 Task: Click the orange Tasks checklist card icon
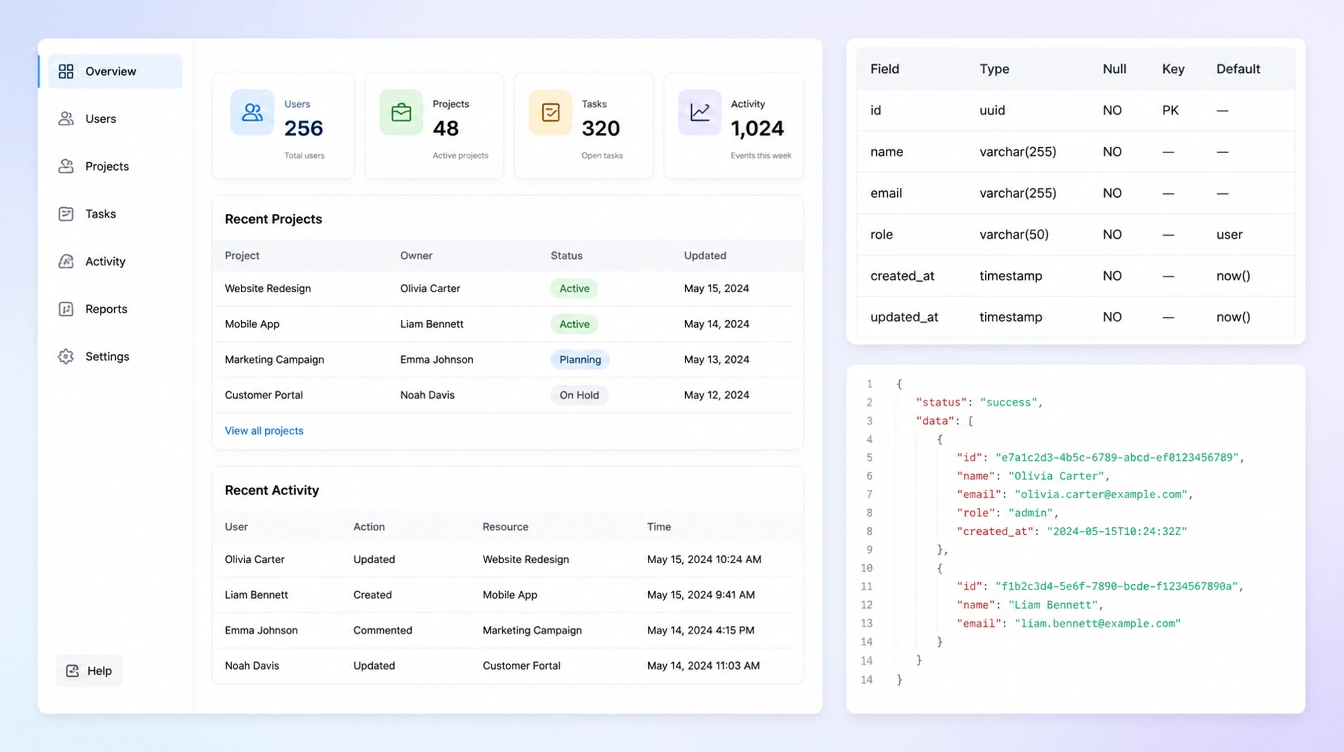point(550,113)
